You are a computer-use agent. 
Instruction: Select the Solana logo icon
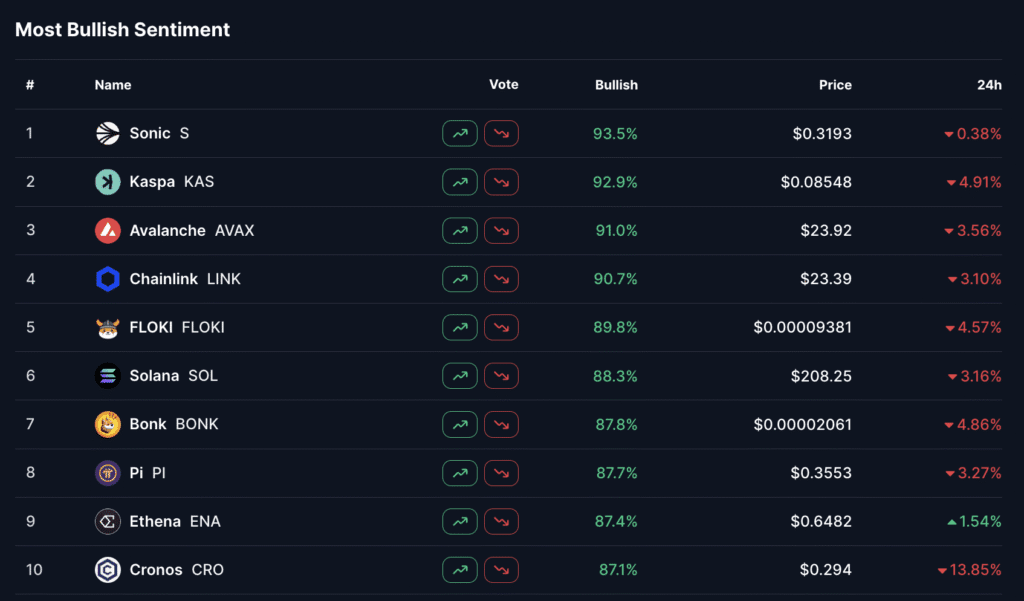tap(110, 375)
